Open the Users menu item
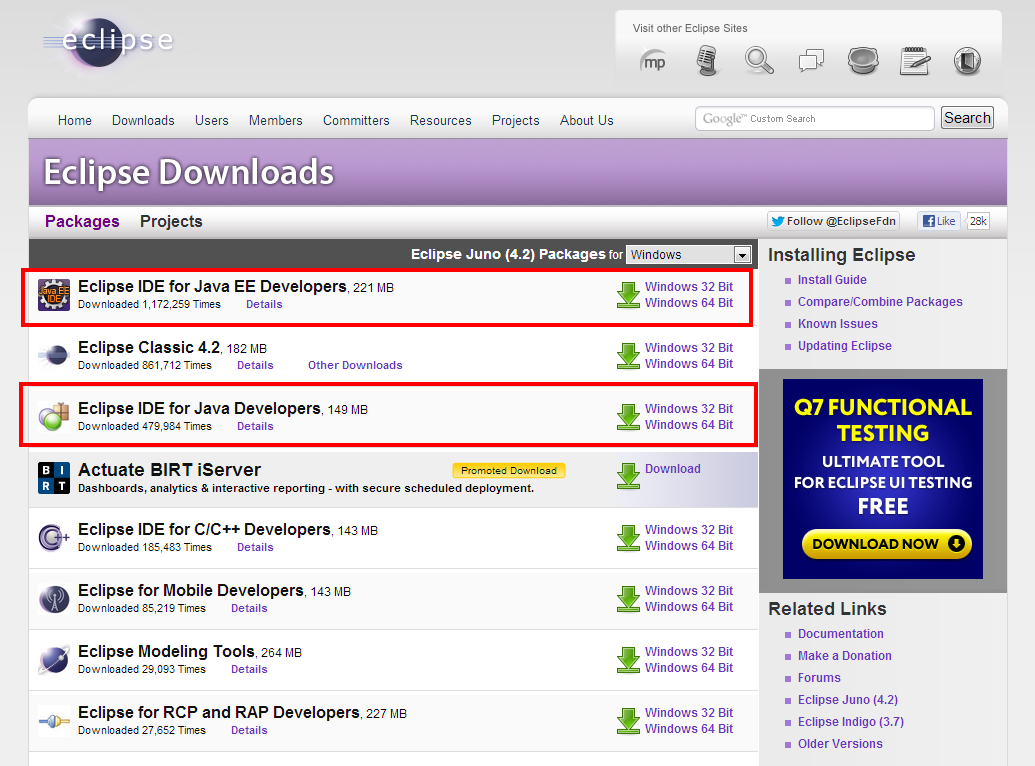 click(x=211, y=120)
